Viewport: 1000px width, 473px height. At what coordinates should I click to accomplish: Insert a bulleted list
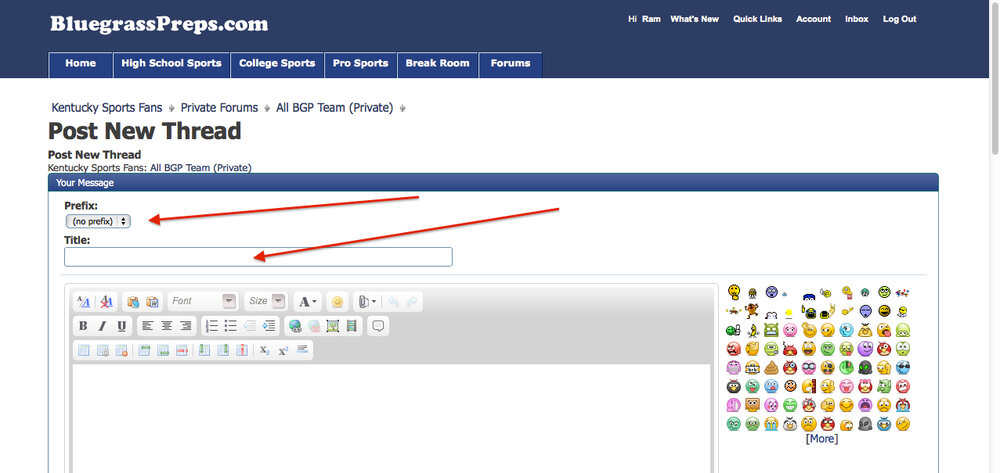pos(231,326)
